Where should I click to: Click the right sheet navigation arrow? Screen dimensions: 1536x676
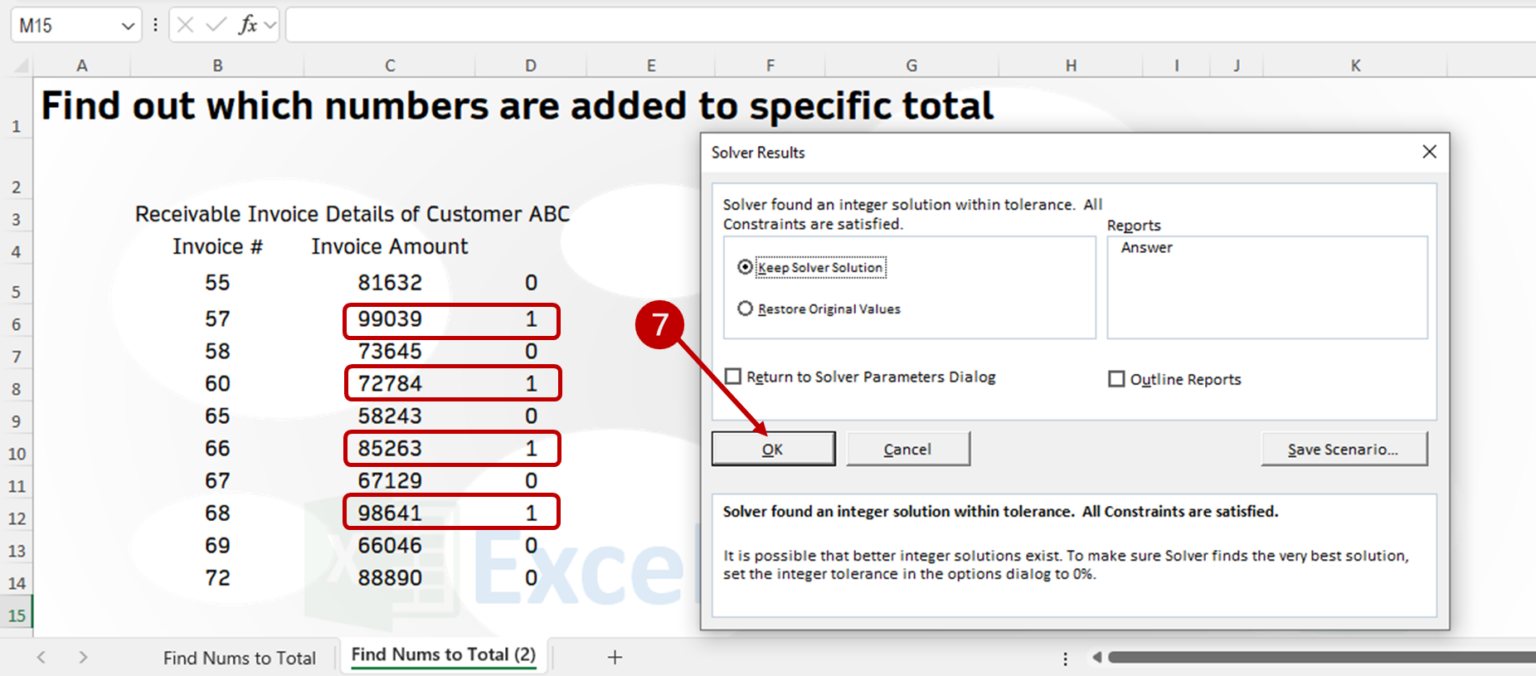(x=83, y=657)
